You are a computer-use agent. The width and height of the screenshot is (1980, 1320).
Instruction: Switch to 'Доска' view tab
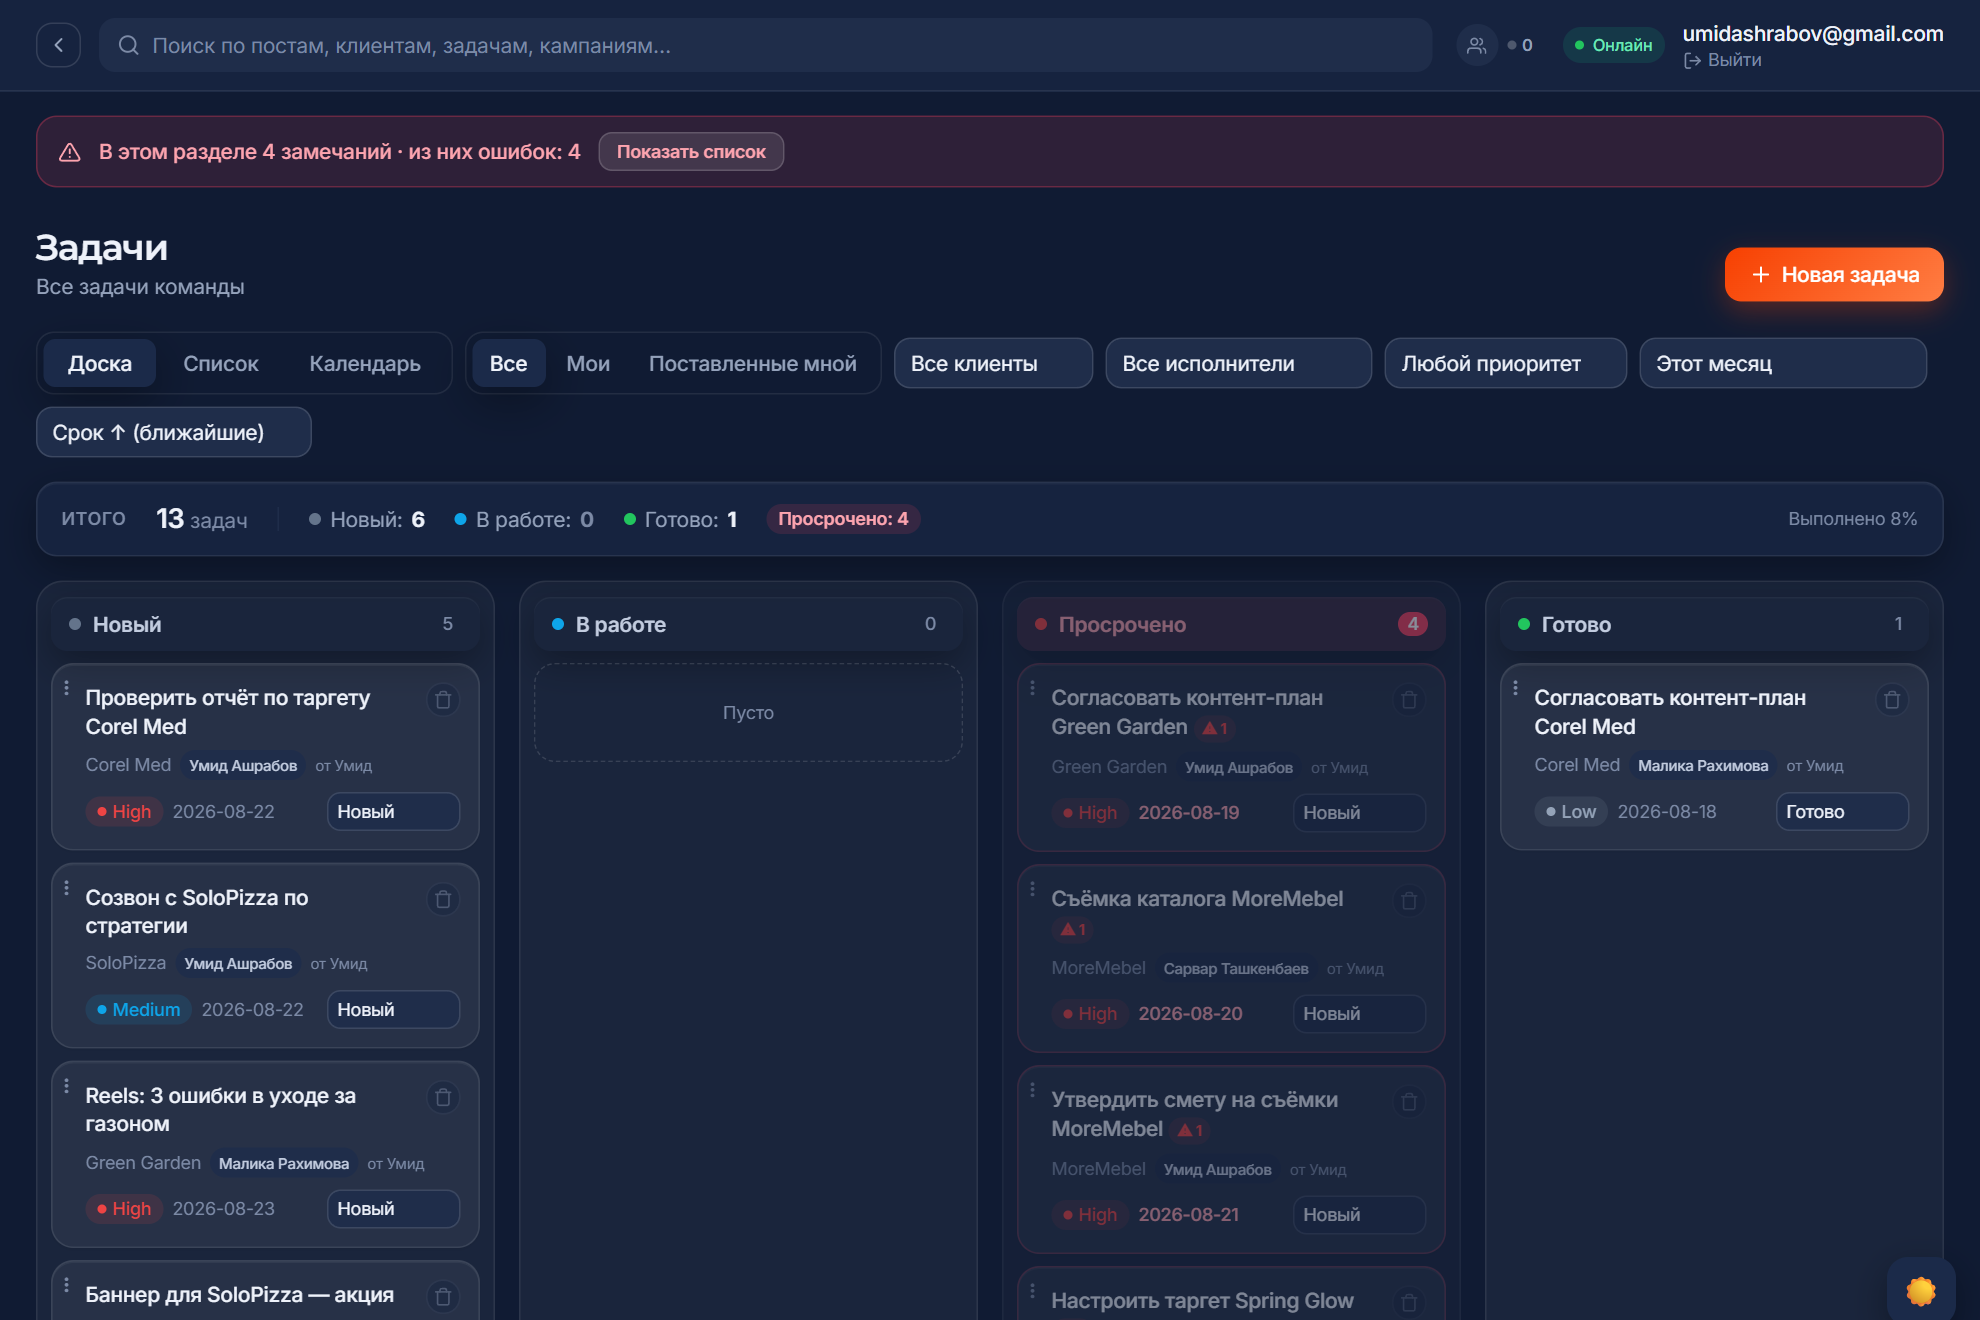(x=100, y=363)
